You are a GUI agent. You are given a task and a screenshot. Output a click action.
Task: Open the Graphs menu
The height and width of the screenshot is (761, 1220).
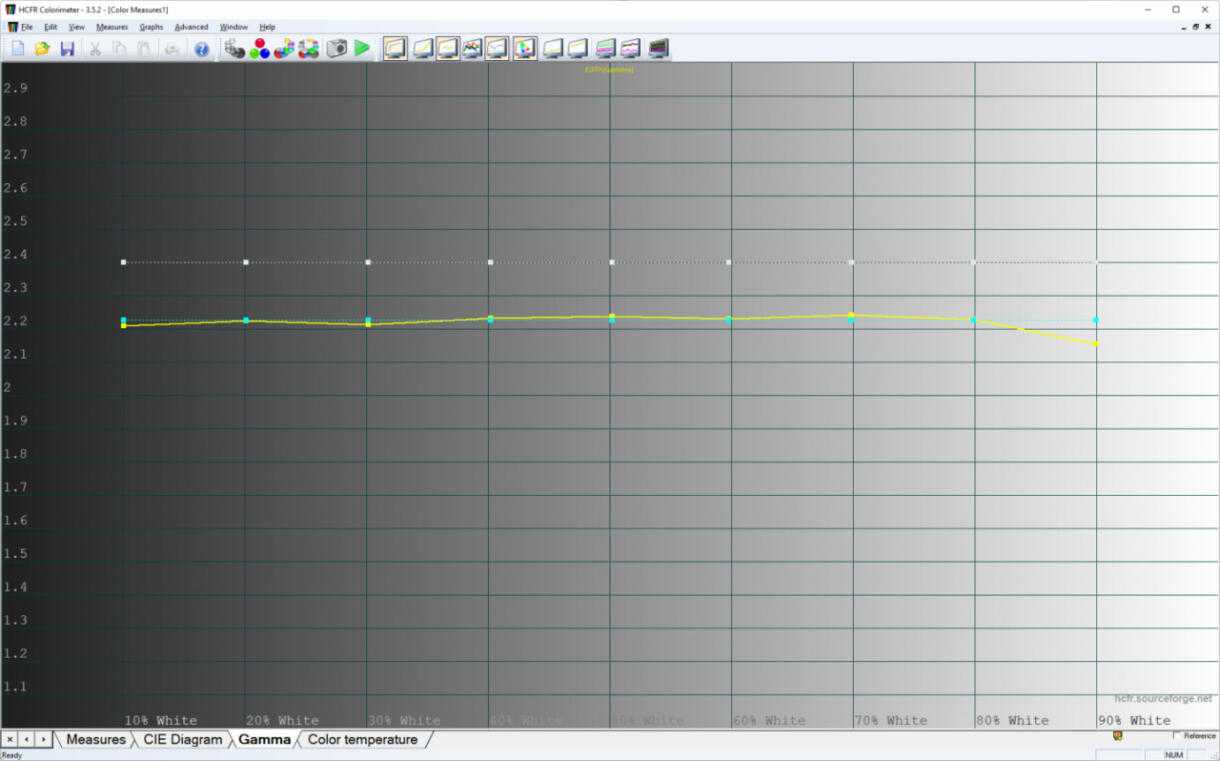pos(151,27)
